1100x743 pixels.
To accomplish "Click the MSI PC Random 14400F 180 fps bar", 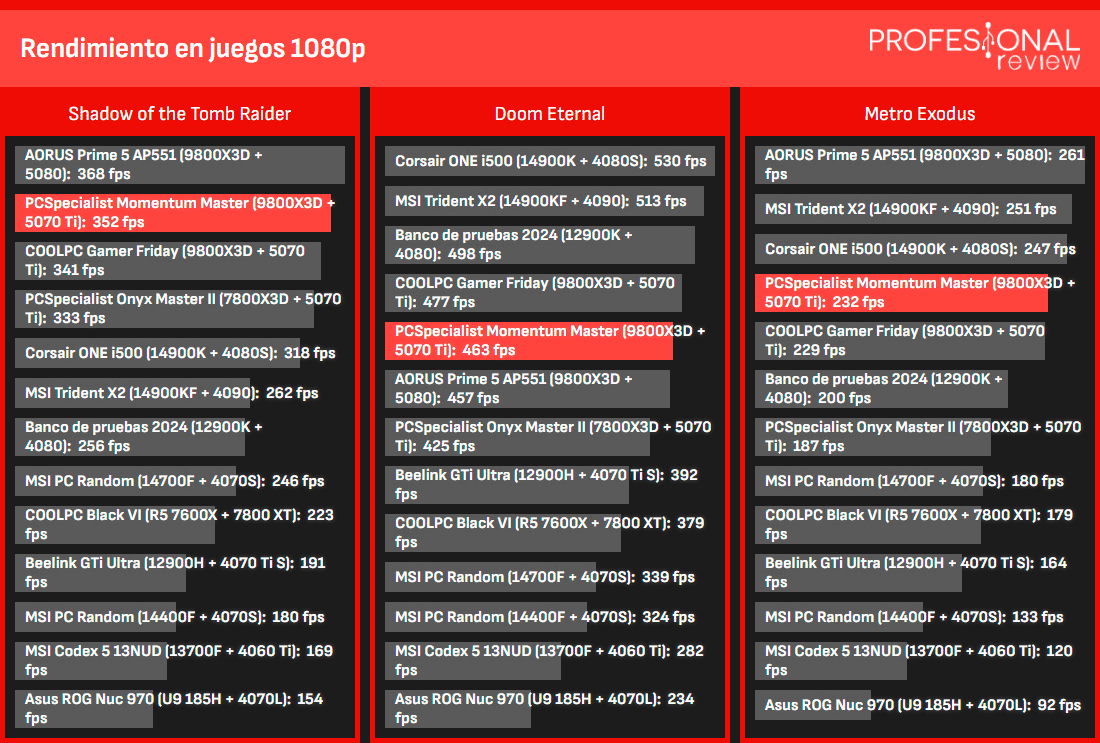I will point(95,617).
